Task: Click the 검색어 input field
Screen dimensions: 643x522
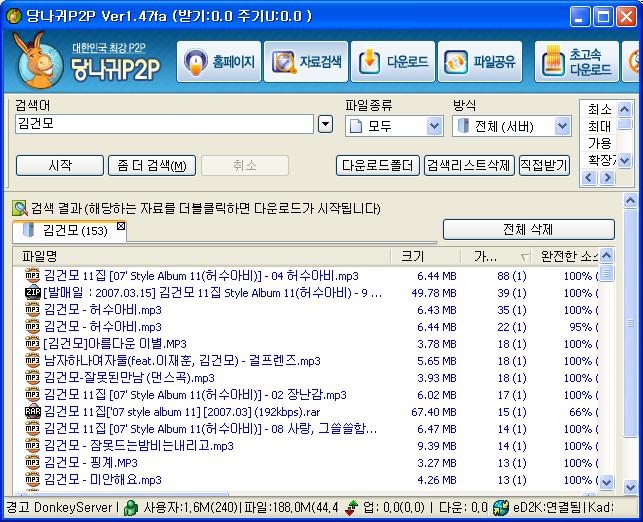Action: (x=164, y=124)
